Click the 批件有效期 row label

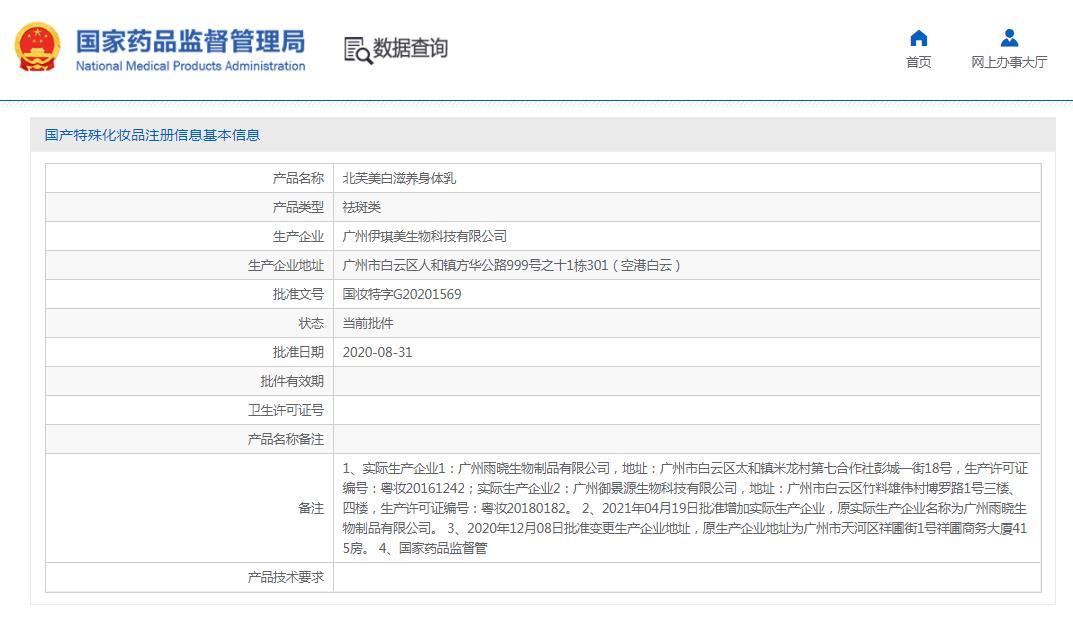click(x=292, y=381)
